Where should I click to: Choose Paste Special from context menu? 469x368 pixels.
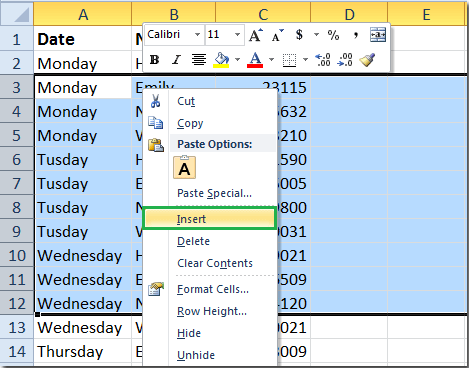point(210,193)
